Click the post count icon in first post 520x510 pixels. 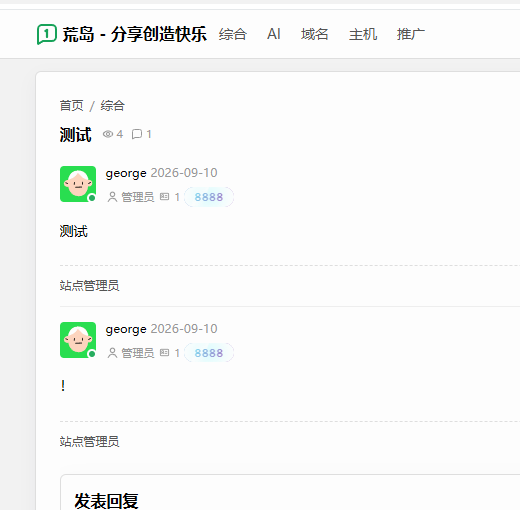pos(164,197)
